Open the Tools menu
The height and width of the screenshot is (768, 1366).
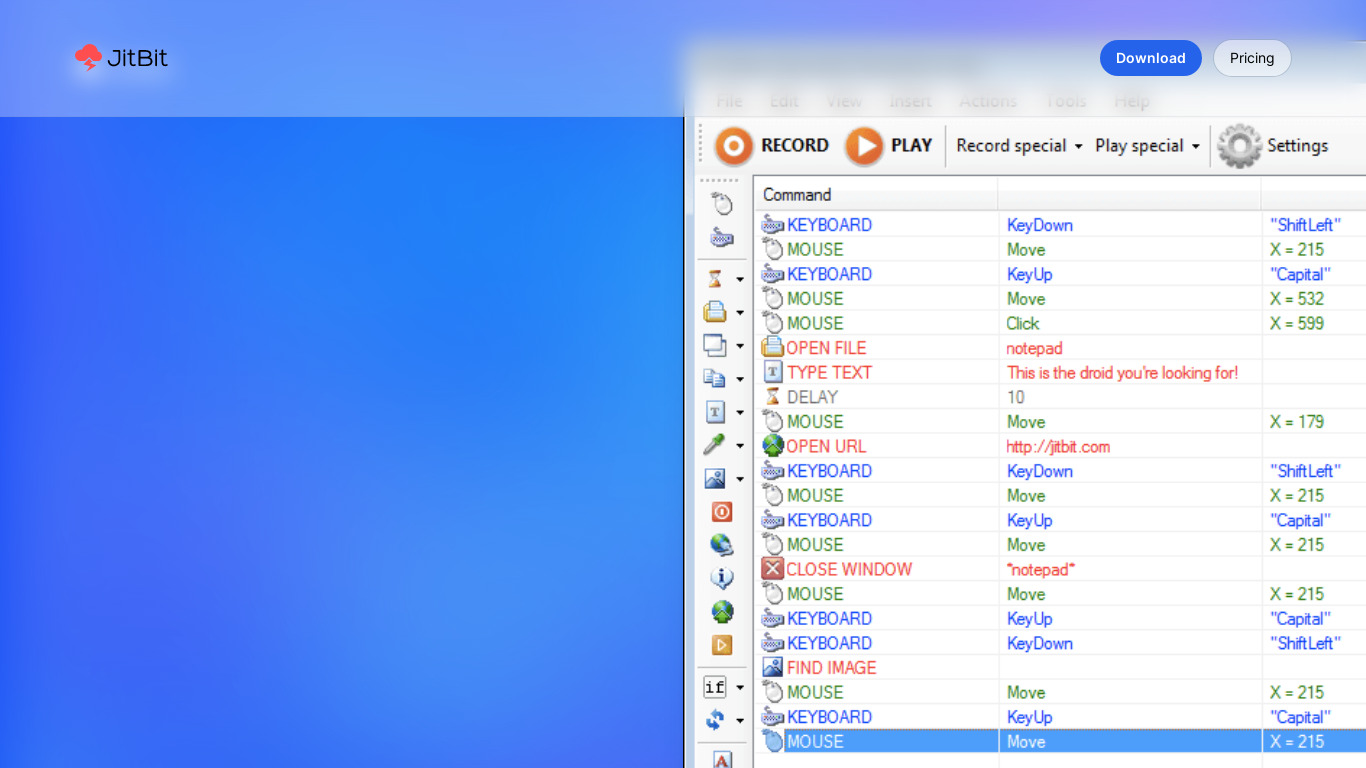click(x=1066, y=101)
